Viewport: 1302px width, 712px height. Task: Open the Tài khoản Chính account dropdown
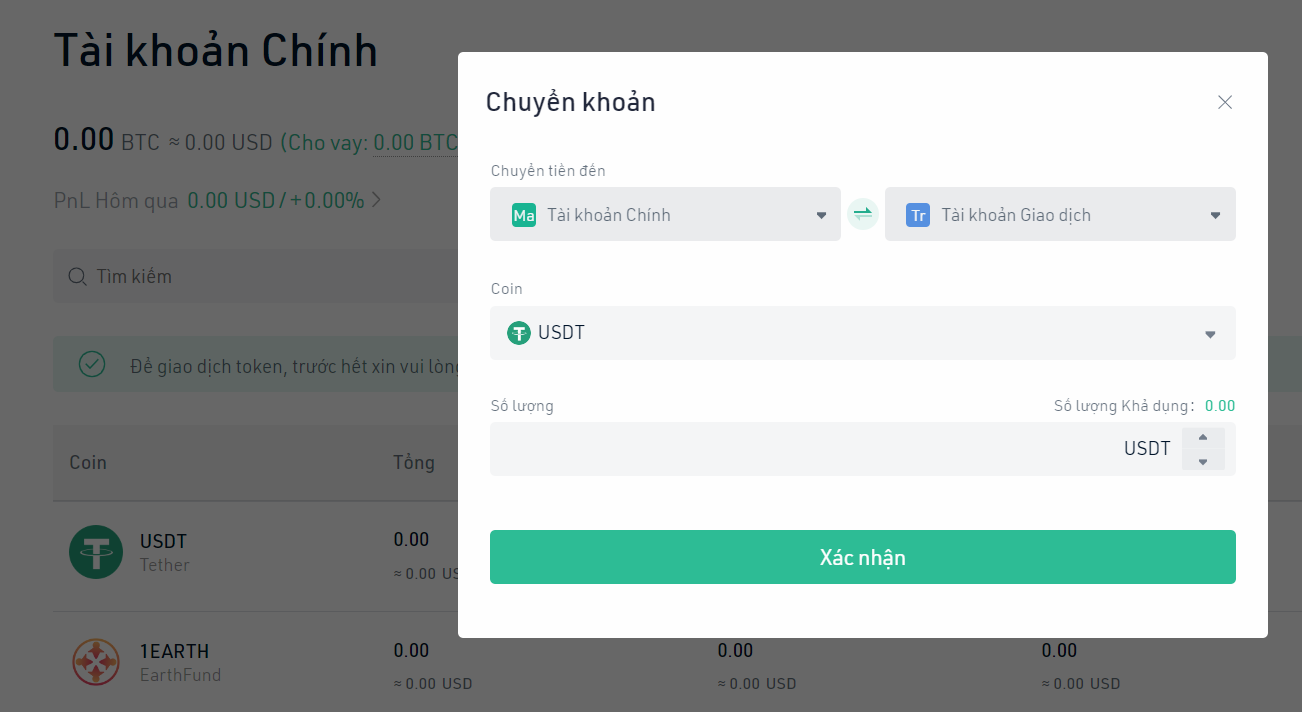[x=665, y=214]
